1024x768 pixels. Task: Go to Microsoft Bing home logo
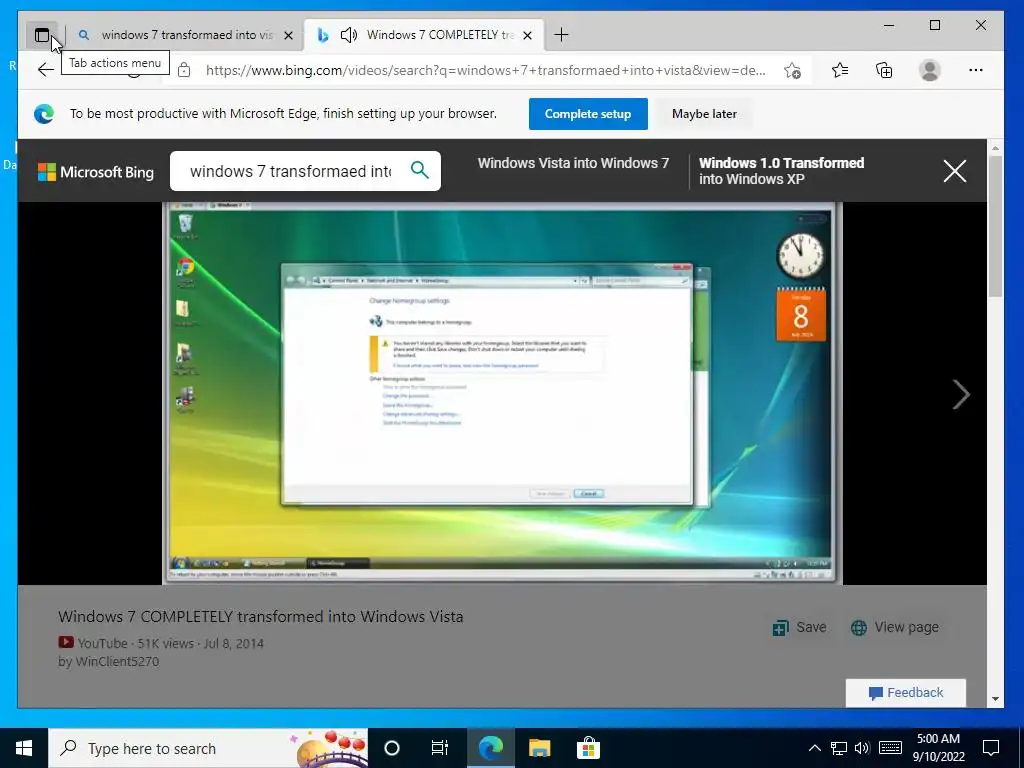pyautogui.click(x=96, y=172)
